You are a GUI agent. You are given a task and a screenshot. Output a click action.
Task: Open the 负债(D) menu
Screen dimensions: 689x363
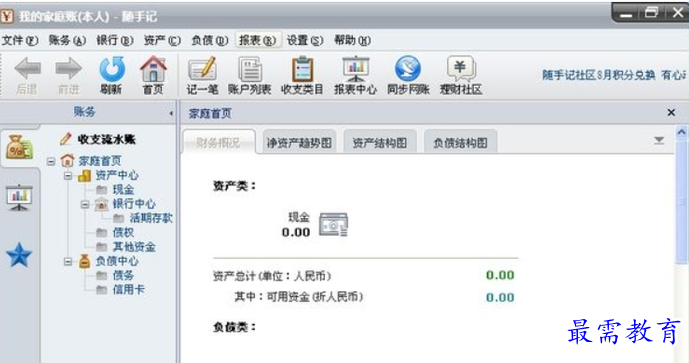click(x=210, y=40)
